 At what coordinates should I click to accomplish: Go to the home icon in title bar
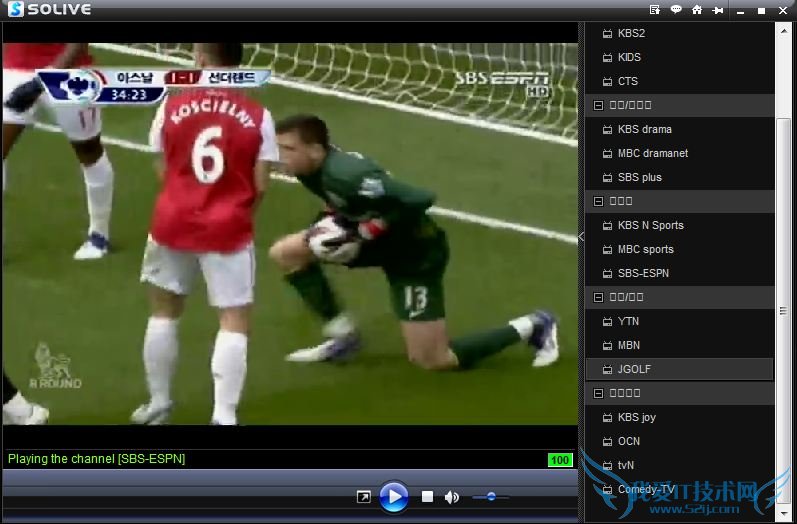(697, 10)
